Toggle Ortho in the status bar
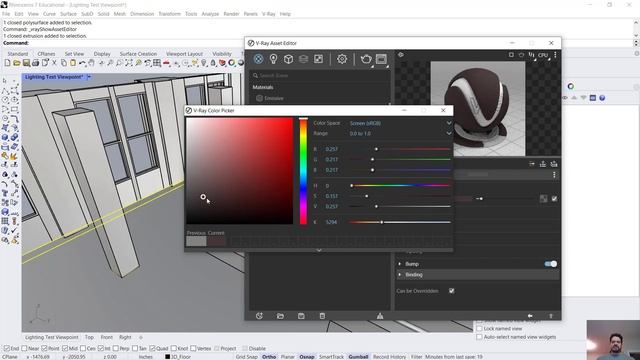640x360 pixels. pos(269,357)
